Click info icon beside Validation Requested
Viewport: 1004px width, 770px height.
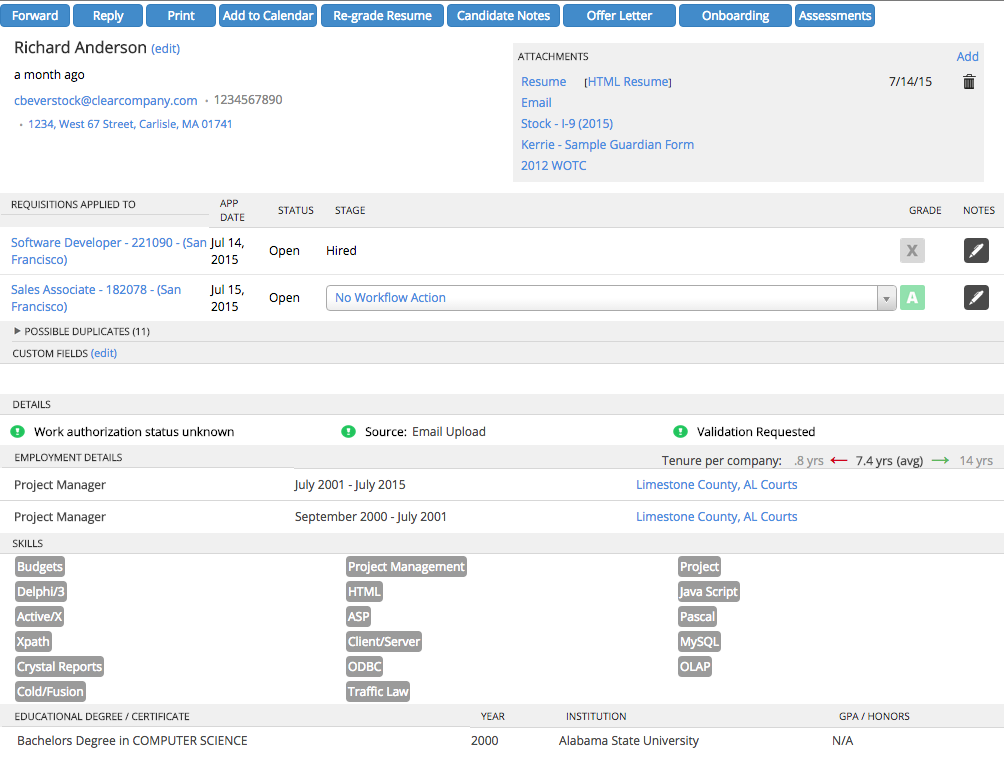680,431
